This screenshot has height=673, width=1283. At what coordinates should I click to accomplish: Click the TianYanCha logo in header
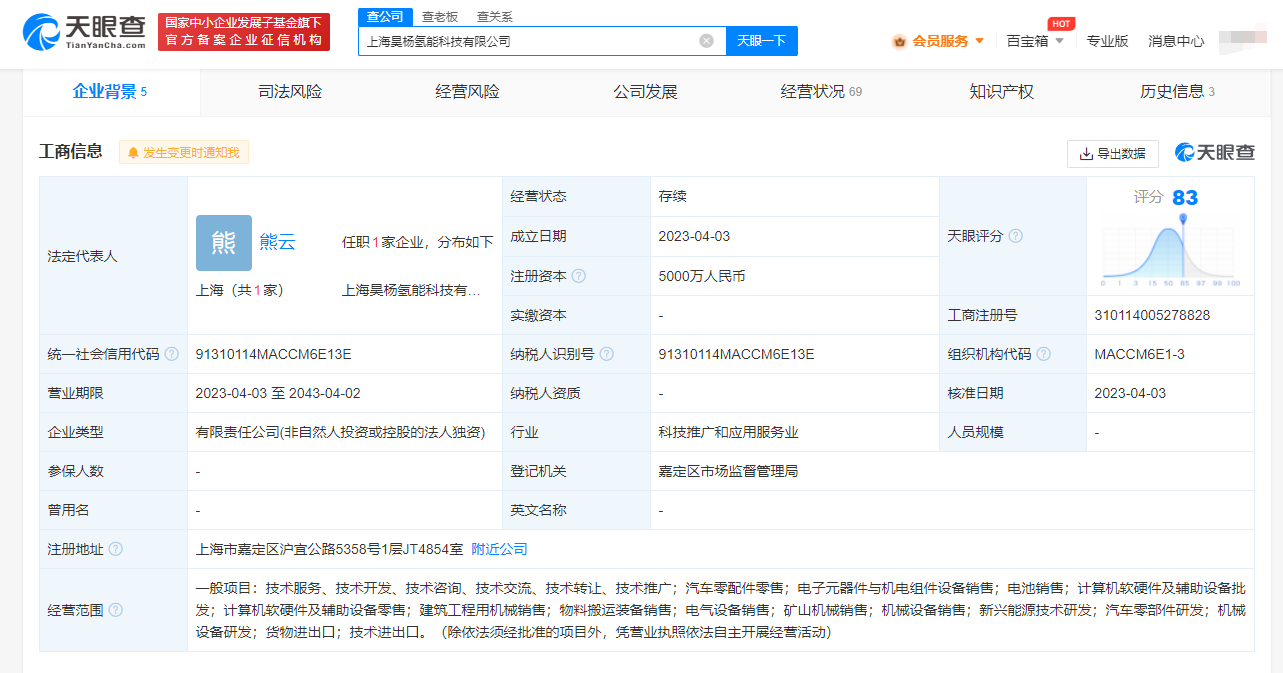click(84, 32)
